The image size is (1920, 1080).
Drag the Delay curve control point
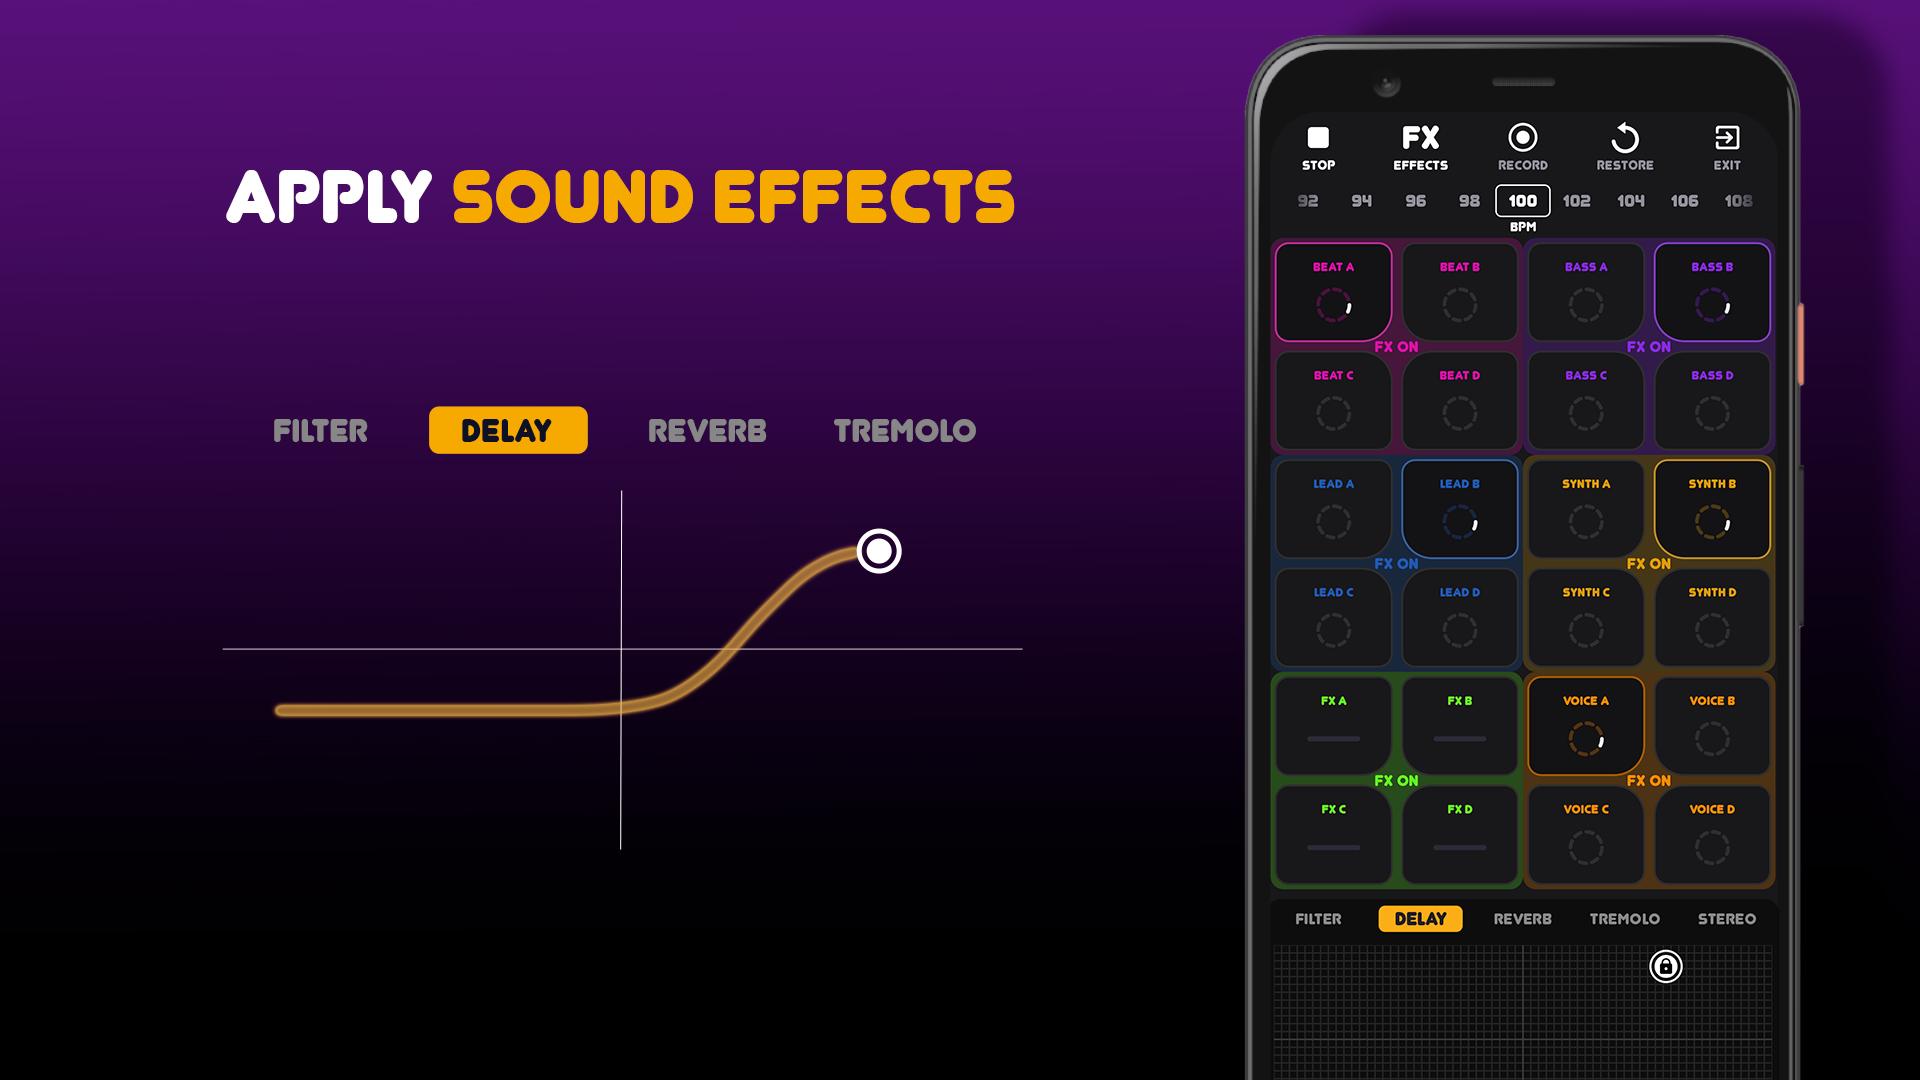pos(878,551)
